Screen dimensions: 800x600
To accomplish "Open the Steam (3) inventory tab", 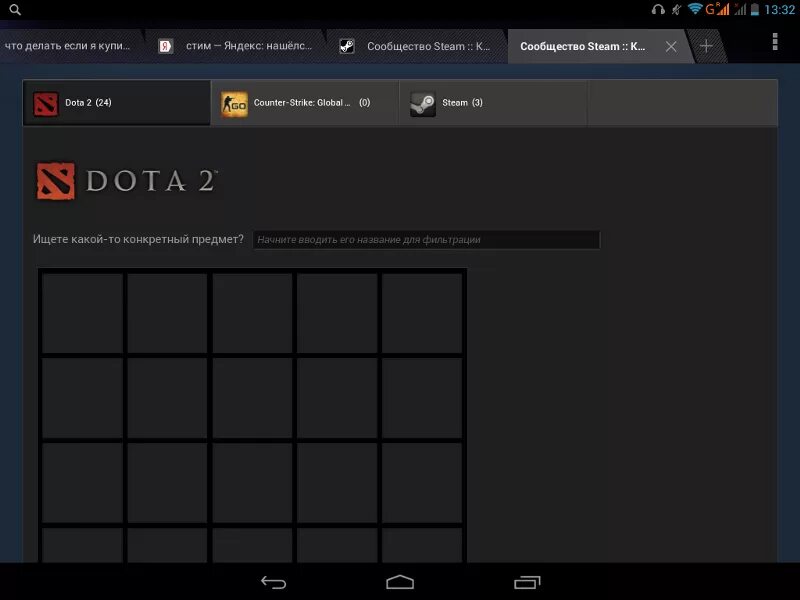I will point(493,103).
